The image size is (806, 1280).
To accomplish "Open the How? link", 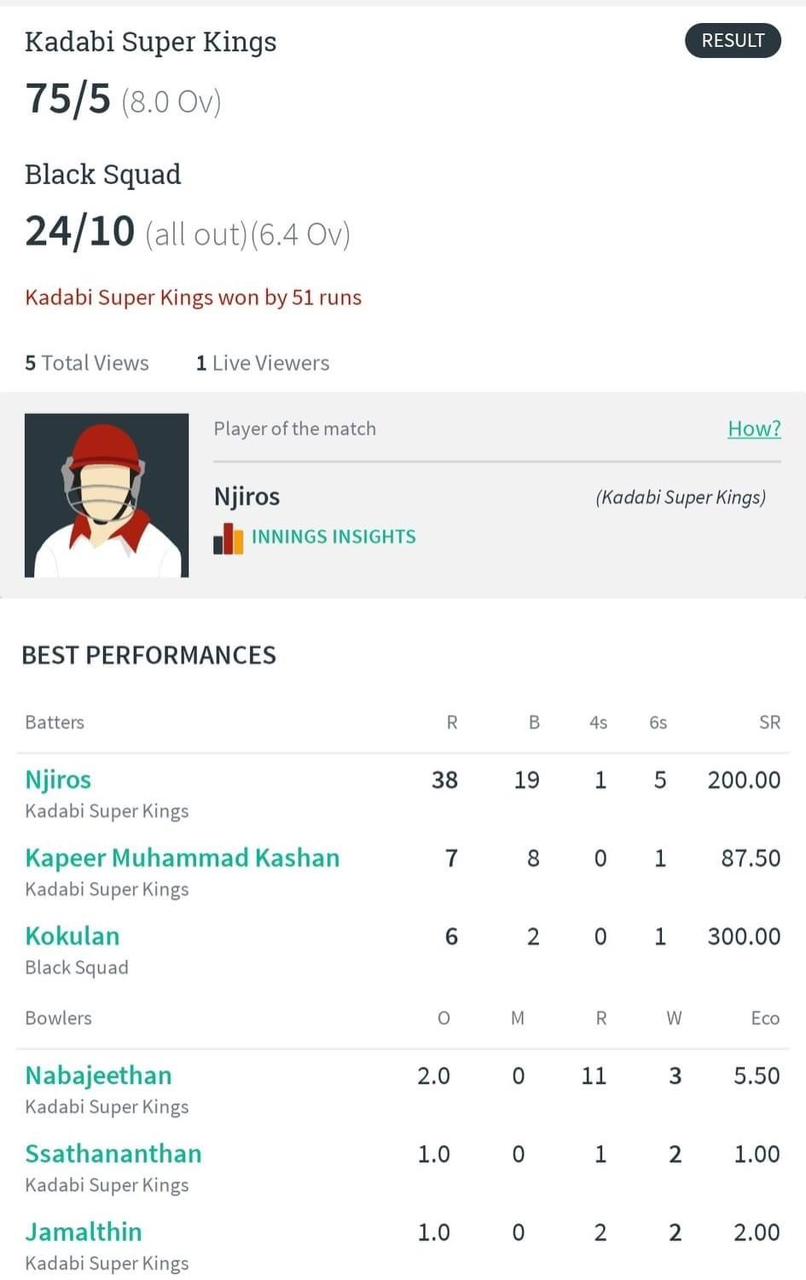I will pyautogui.click(x=754, y=429).
